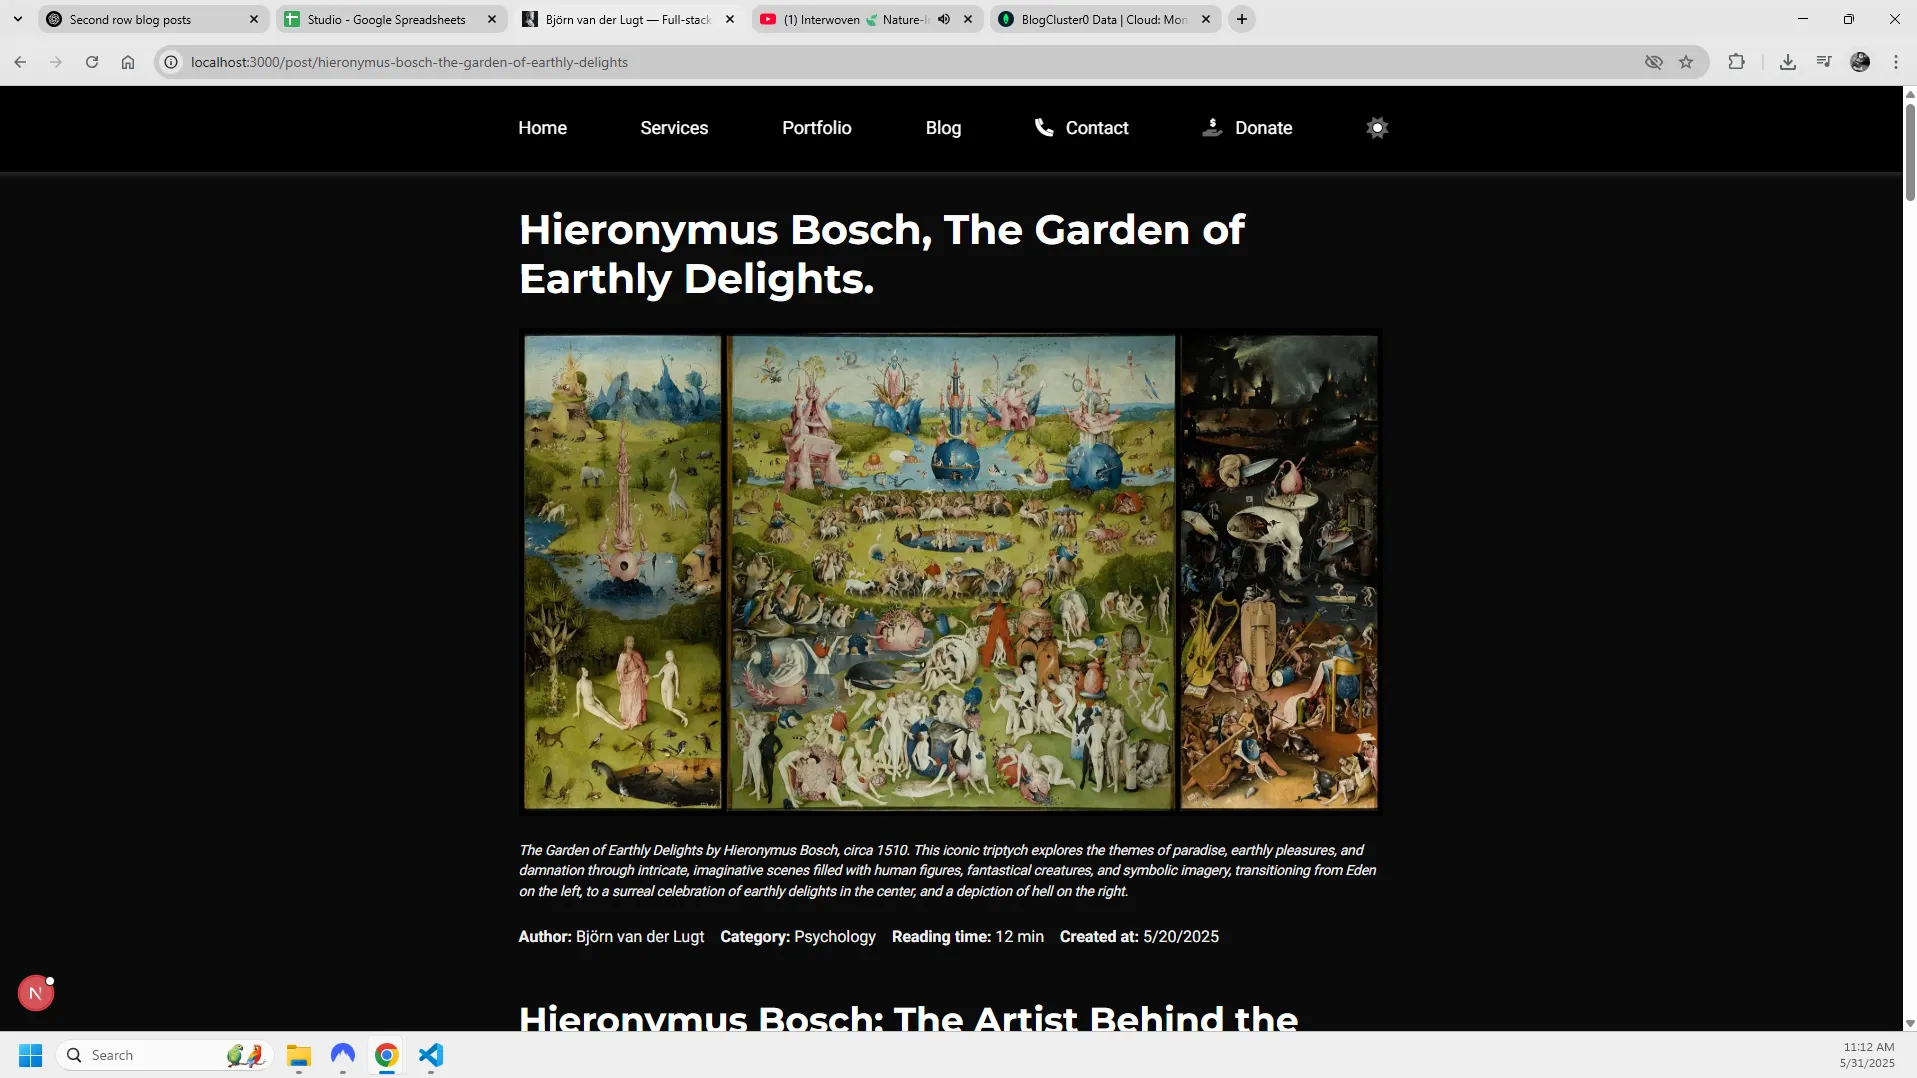The height and width of the screenshot is (1078, 1917).
Task: Click the author name Björn van der Lugt
Action: (640, 937)
